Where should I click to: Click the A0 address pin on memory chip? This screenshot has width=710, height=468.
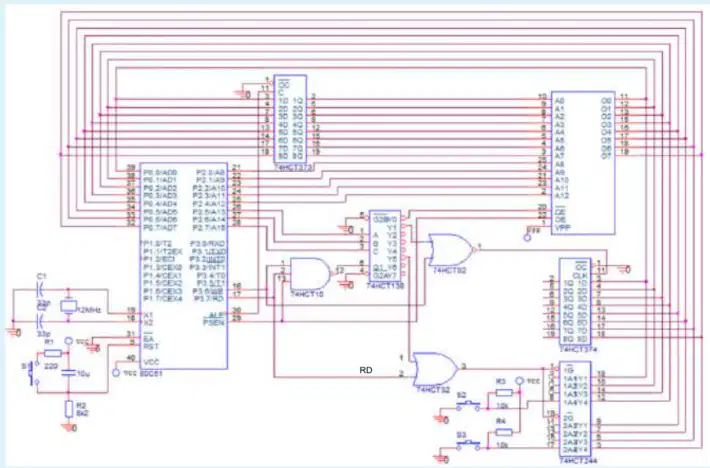click(x=560, y=101)
